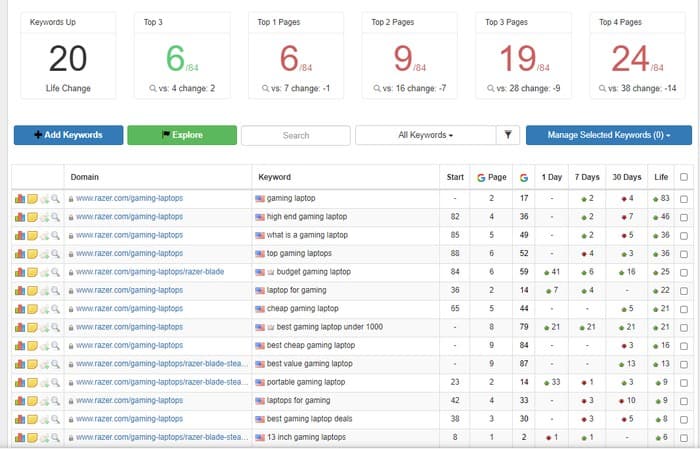700x449 pixels.
Task: Click the filter funnel icon
Action: (x=508, y=135)
